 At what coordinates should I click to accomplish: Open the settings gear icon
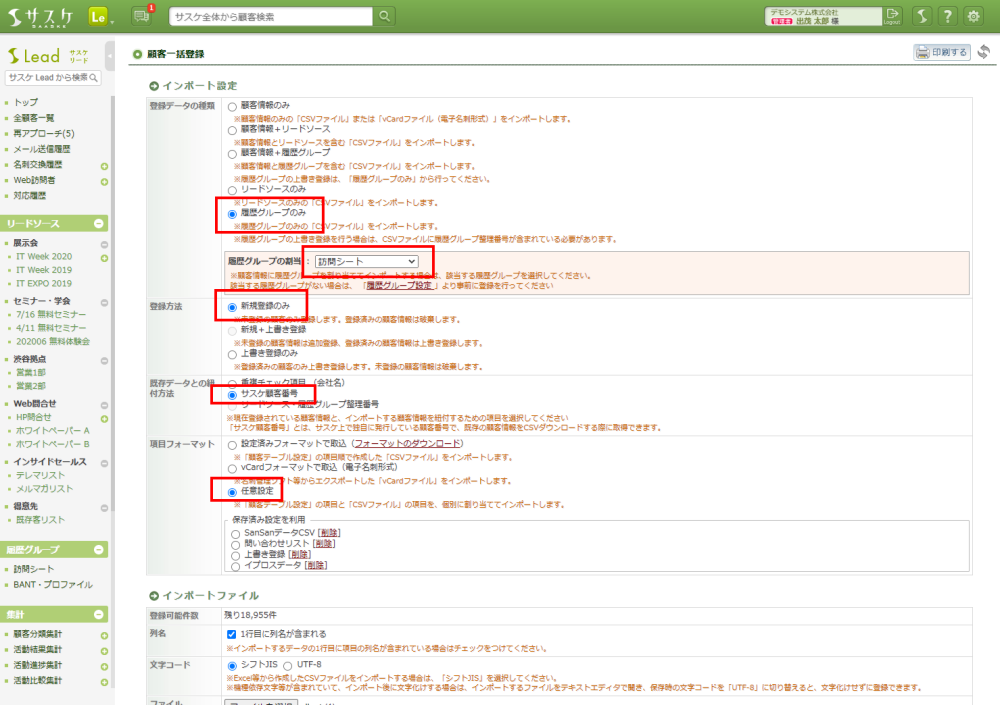(974, 16)
